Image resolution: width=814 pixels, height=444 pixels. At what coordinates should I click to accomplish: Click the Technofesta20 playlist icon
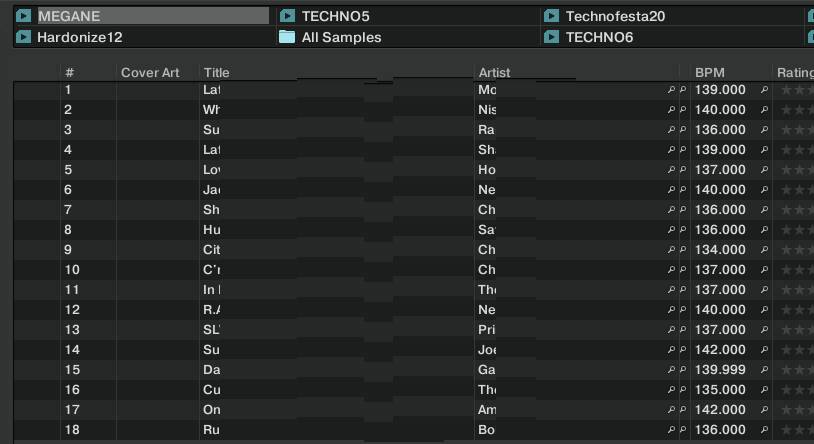(551, 16)
